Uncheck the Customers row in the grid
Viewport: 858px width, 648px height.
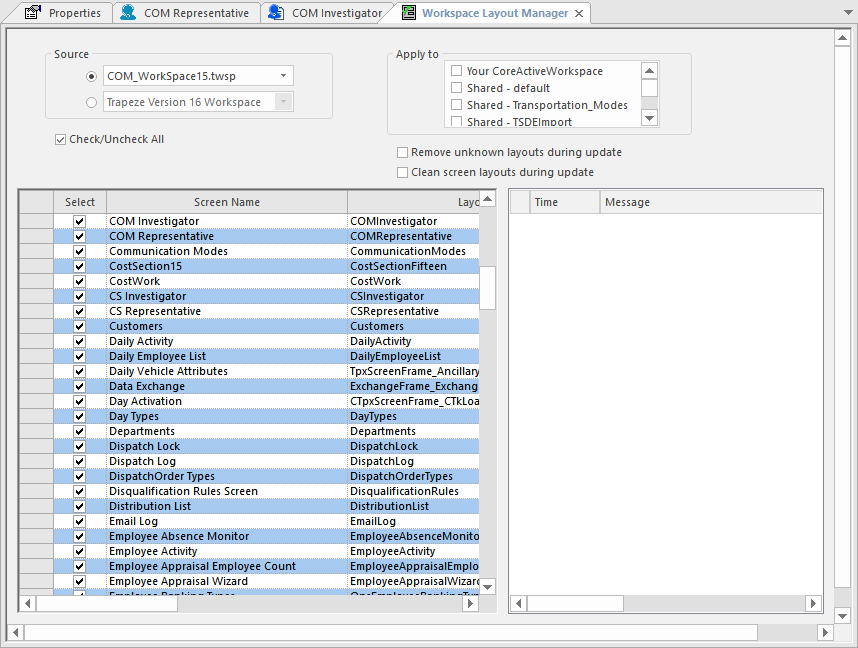coord(79,326)
